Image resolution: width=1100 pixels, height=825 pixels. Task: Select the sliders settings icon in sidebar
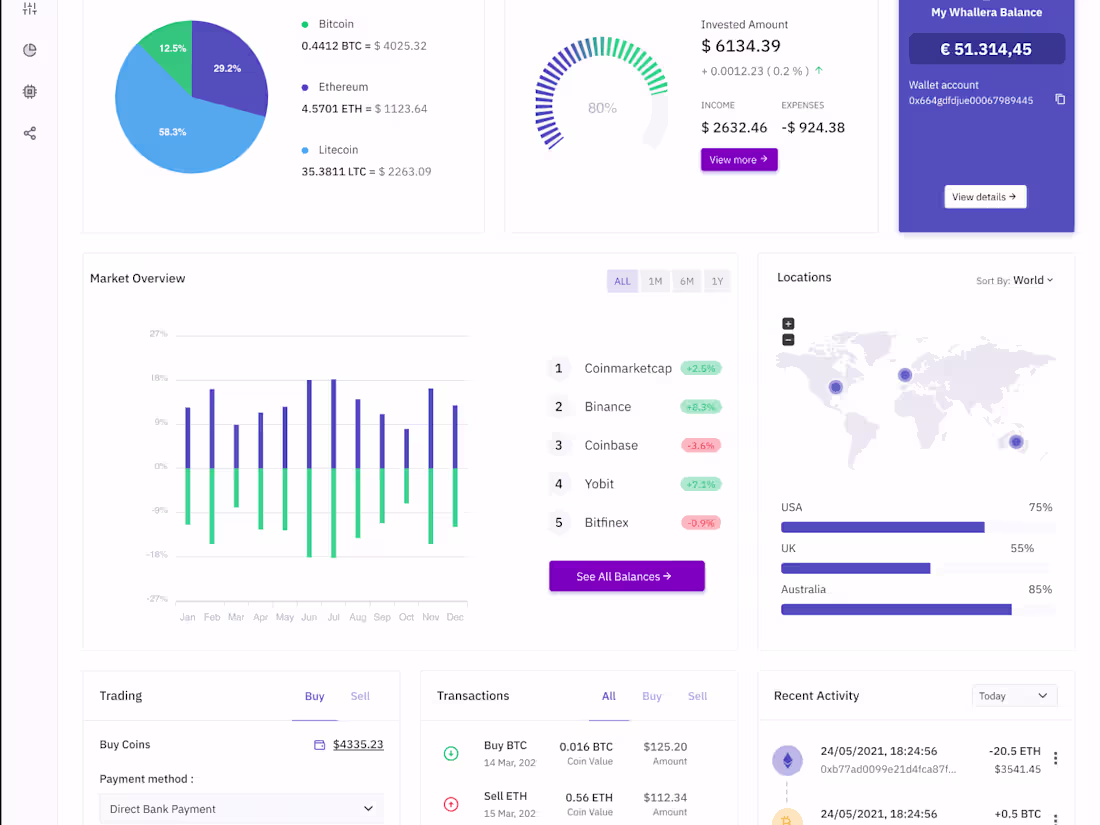pyautogui.click(x=29, y=9)
